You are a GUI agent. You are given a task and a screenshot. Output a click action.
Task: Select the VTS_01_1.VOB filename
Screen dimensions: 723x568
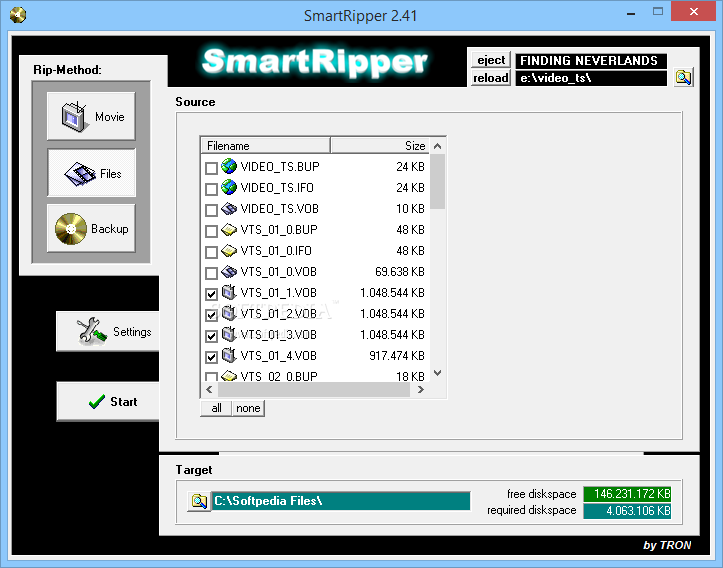coord(279,293)
